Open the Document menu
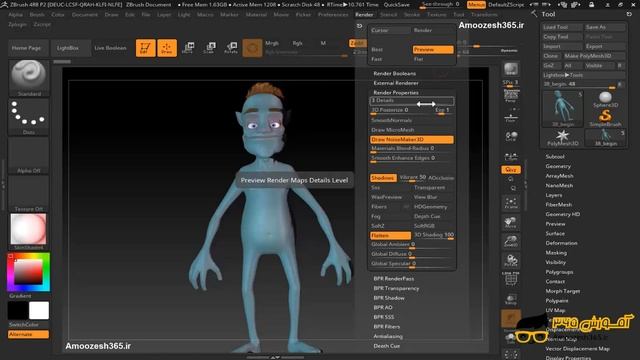This screenshot has width=640, height=360. (x=84, y=14)
